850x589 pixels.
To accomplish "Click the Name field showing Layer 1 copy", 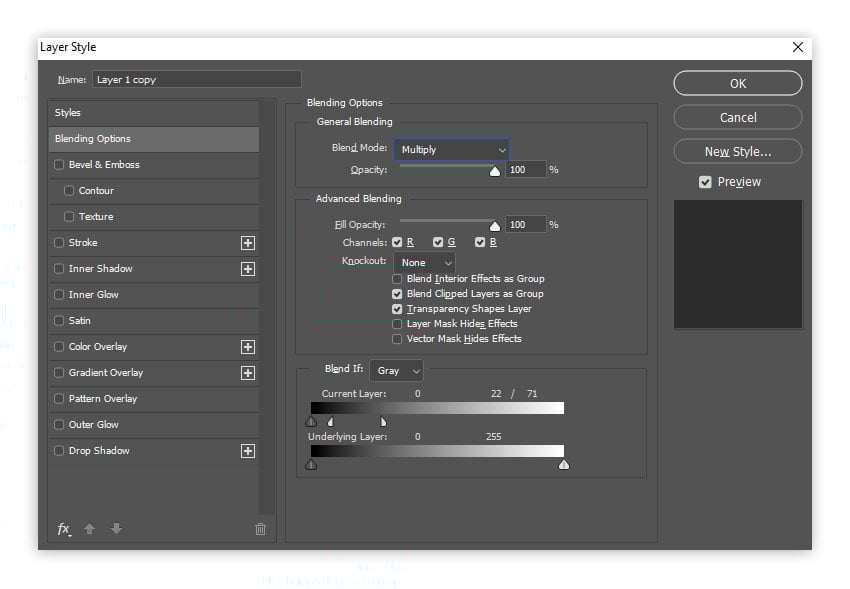I will [196, 79].
